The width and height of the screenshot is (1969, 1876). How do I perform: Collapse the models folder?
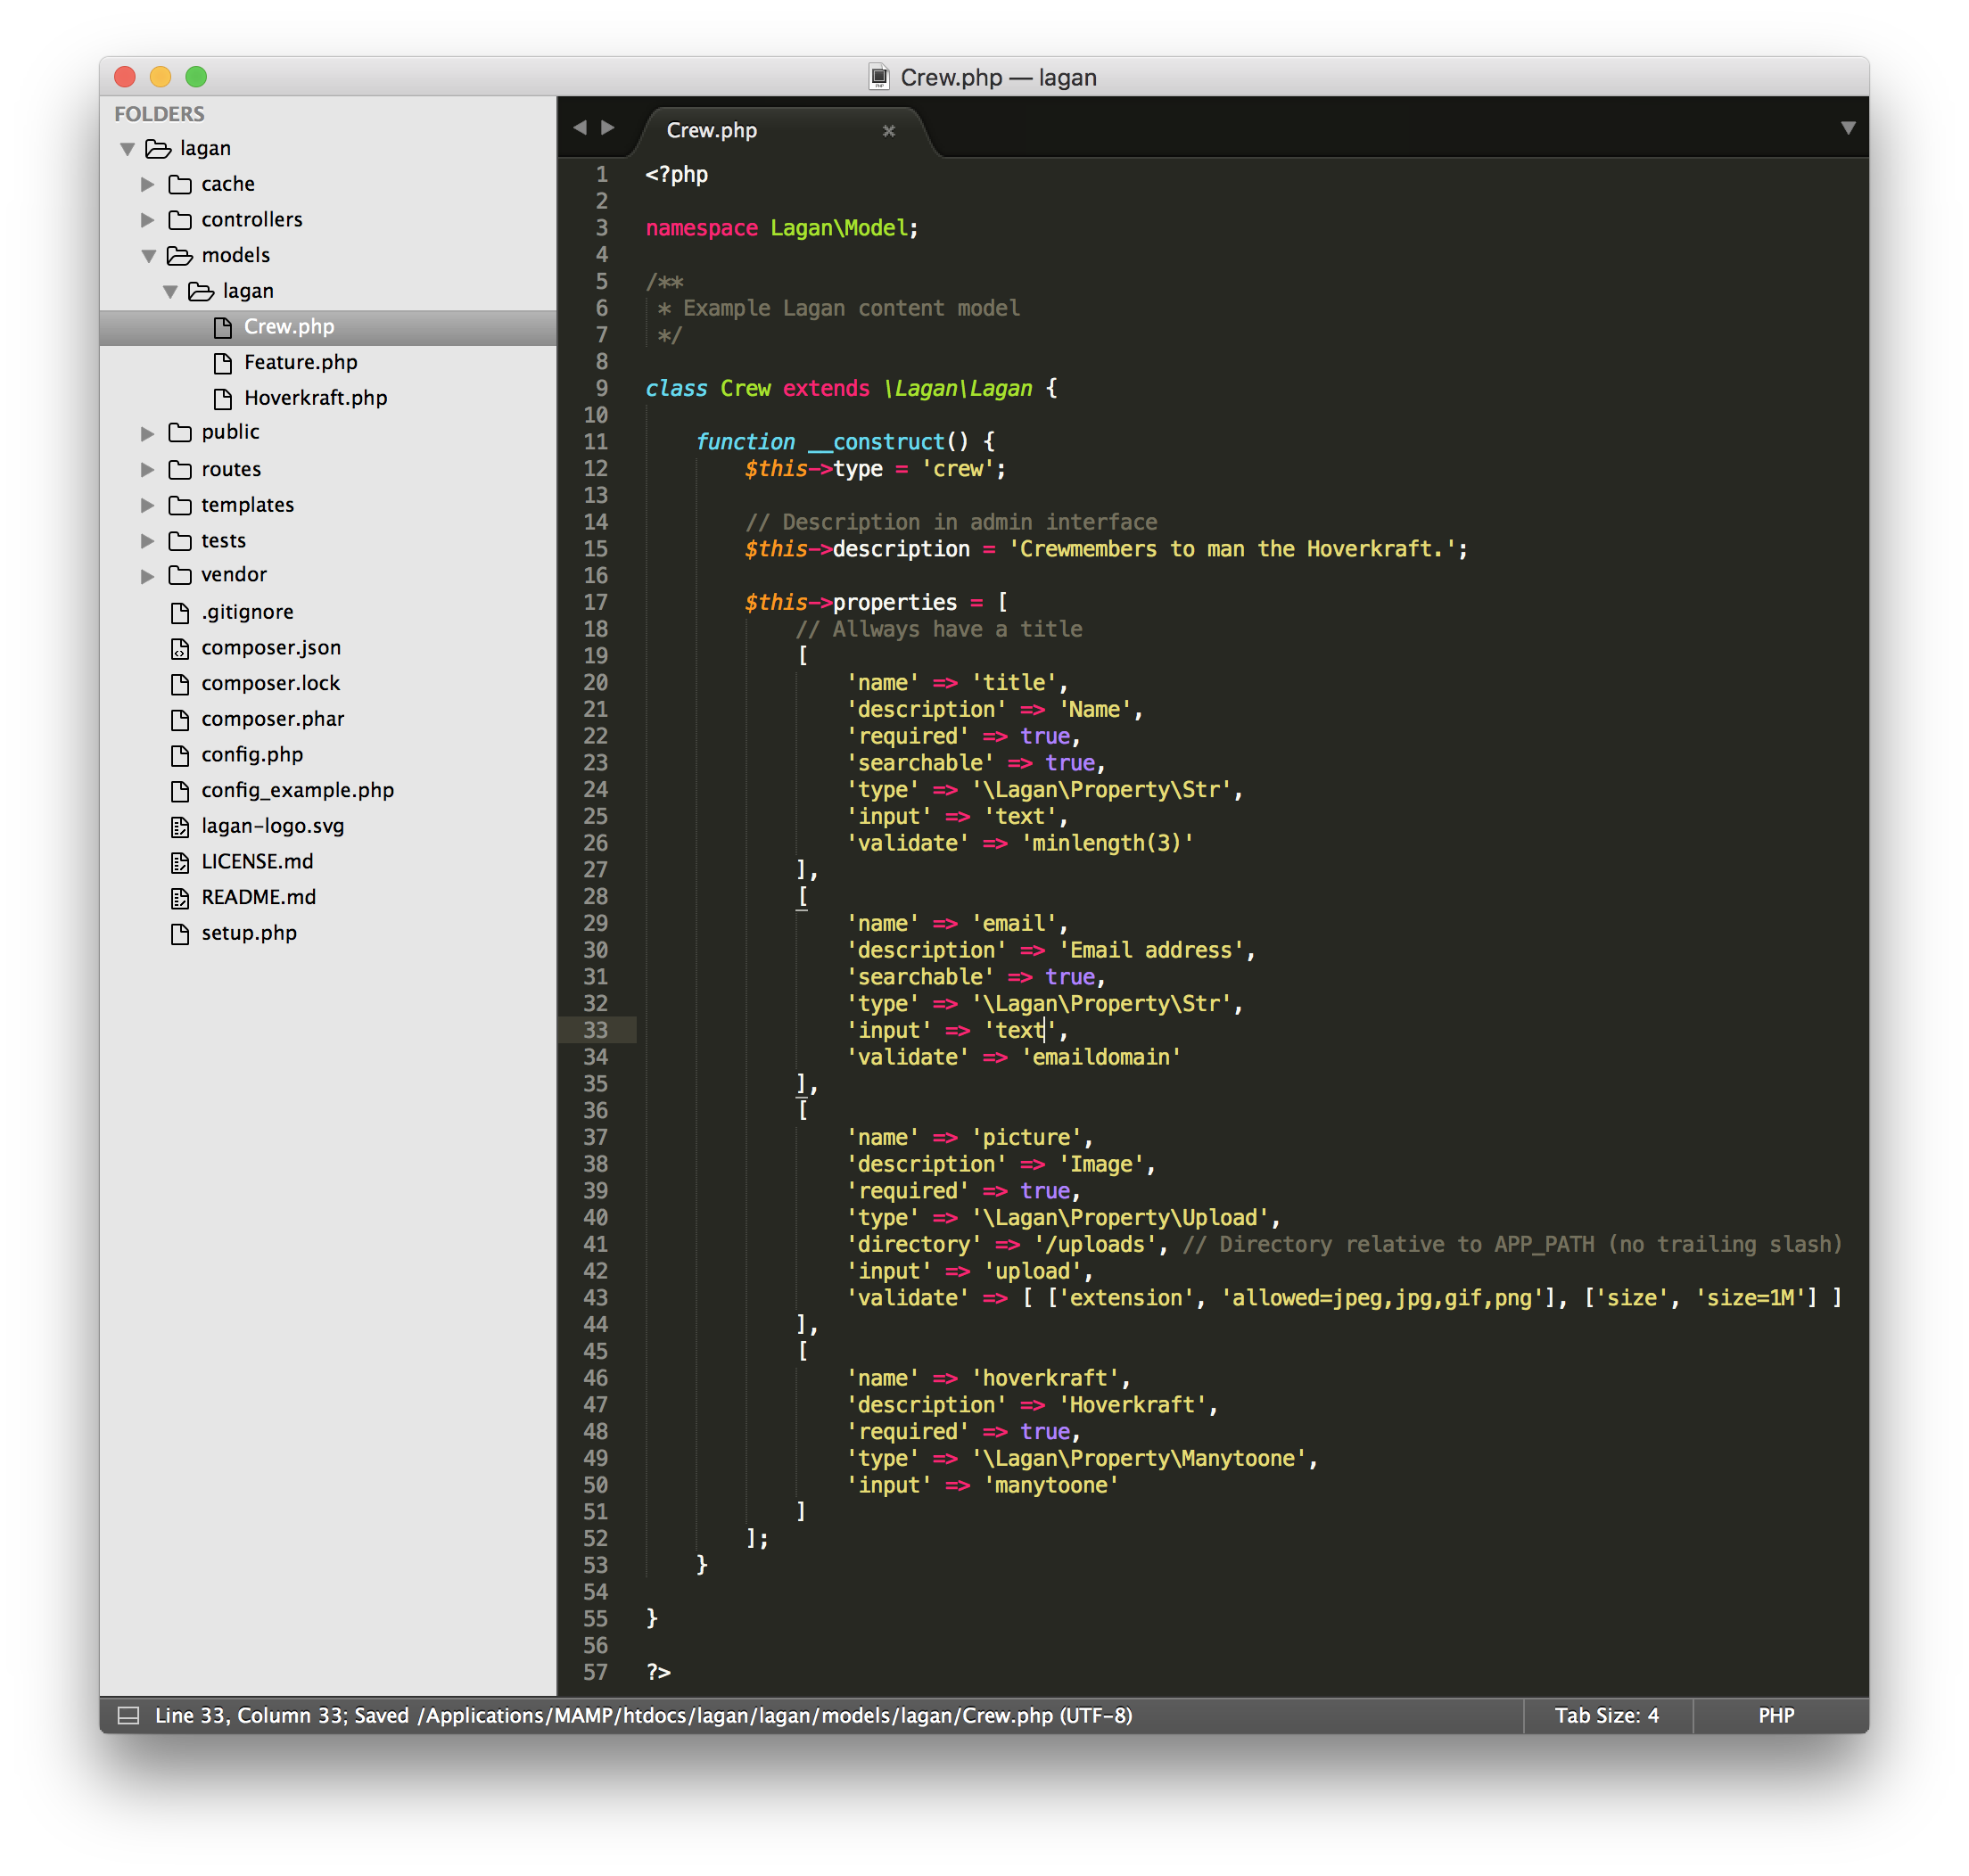[x=148, y=256]
